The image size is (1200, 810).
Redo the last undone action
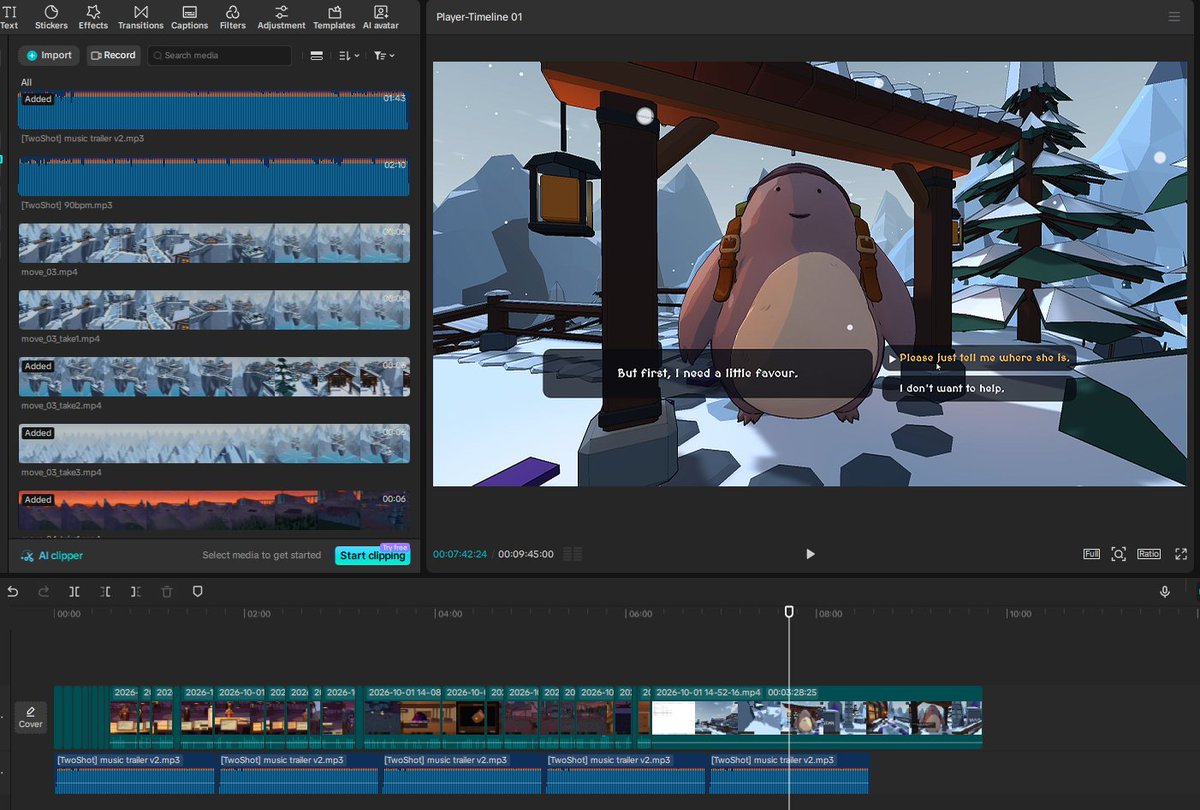[x=44, y=592]
